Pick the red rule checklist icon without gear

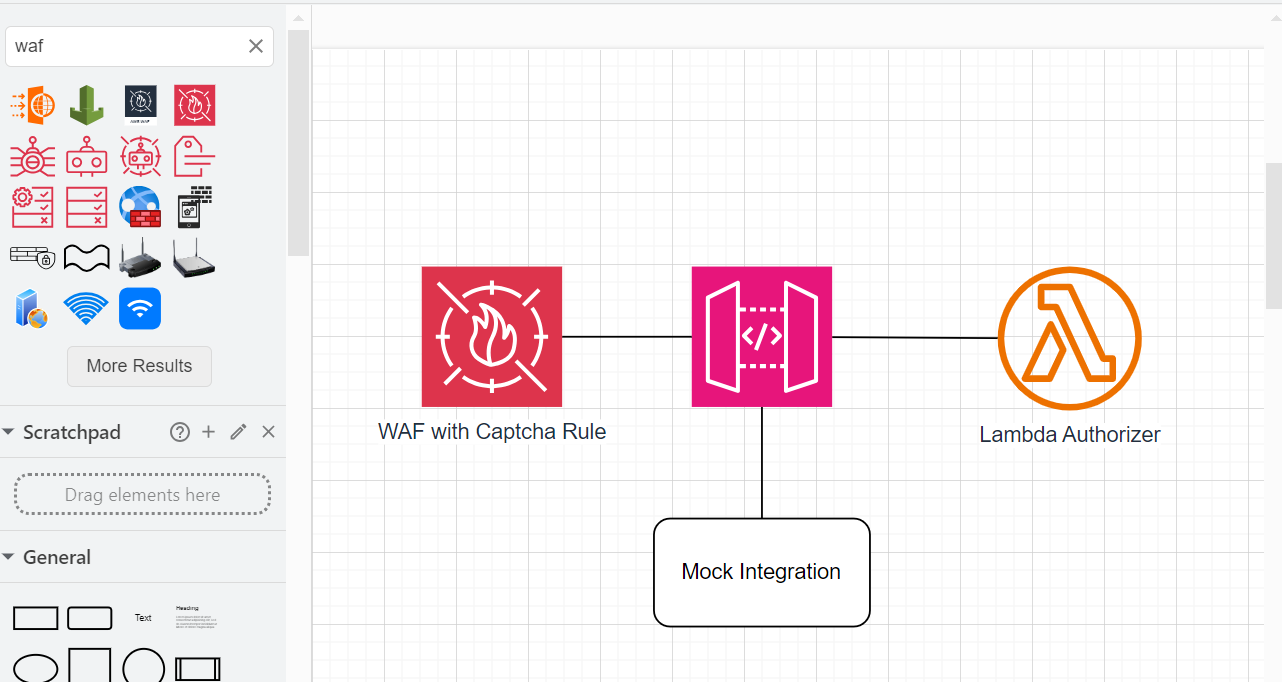click(x=87, y=207)
